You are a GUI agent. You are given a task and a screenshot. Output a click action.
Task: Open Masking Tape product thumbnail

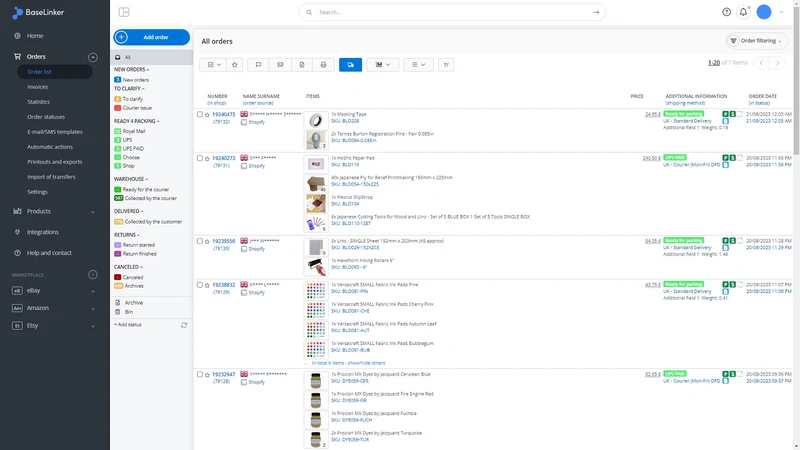click(x=316, y=120)
